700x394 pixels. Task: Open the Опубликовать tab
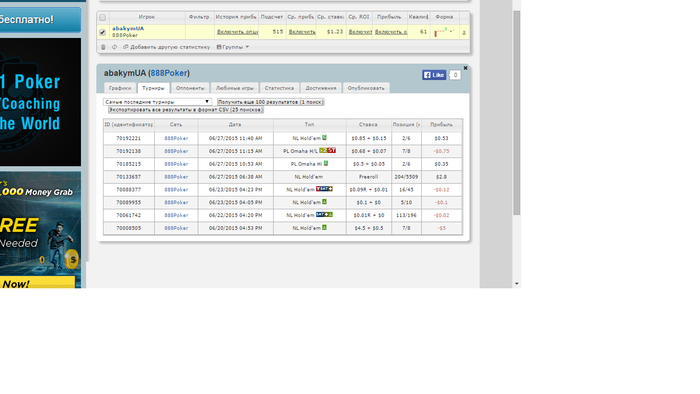tap(366, 88)
